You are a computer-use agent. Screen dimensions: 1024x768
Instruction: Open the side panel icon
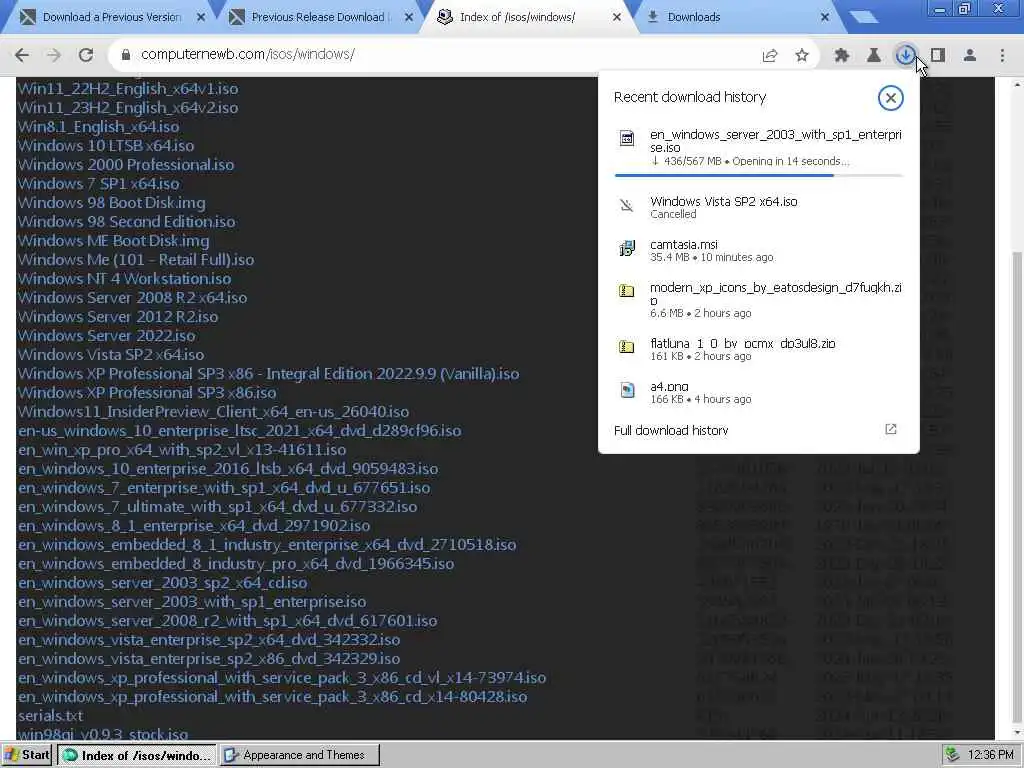click(938, 56)
